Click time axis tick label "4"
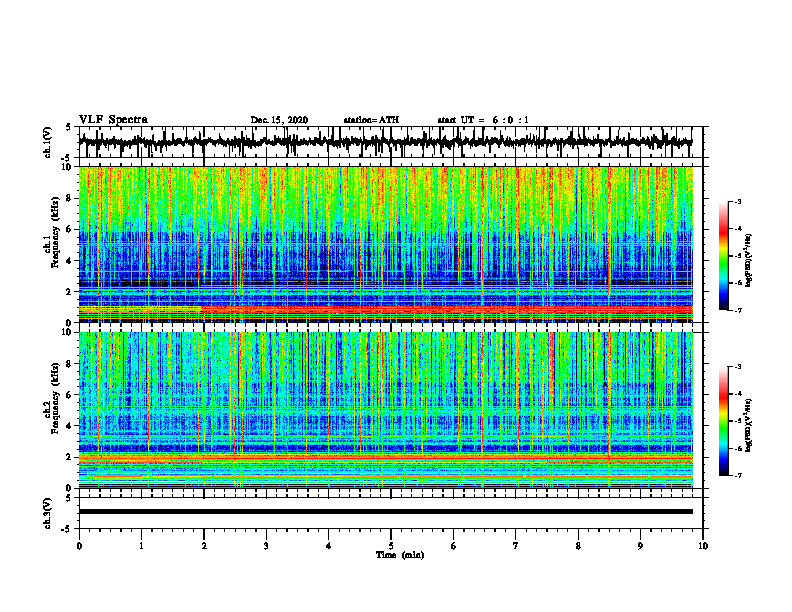 [328, 546]
